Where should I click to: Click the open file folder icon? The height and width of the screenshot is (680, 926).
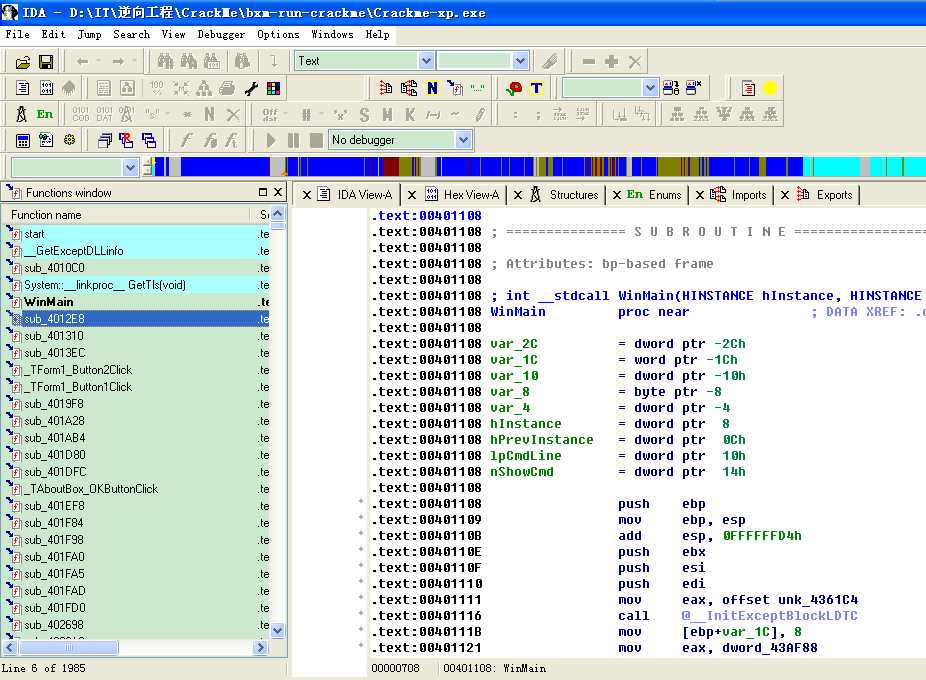coord(22,61)
